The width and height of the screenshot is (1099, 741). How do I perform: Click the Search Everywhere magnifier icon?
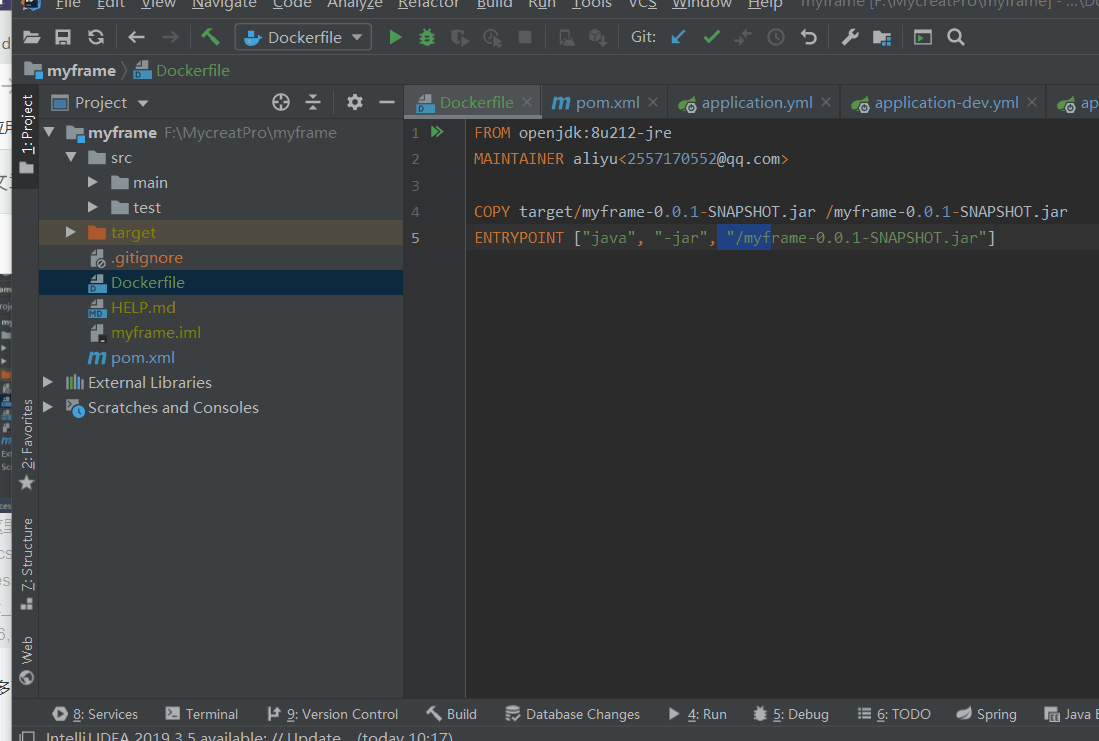click(x=956, y=38)
